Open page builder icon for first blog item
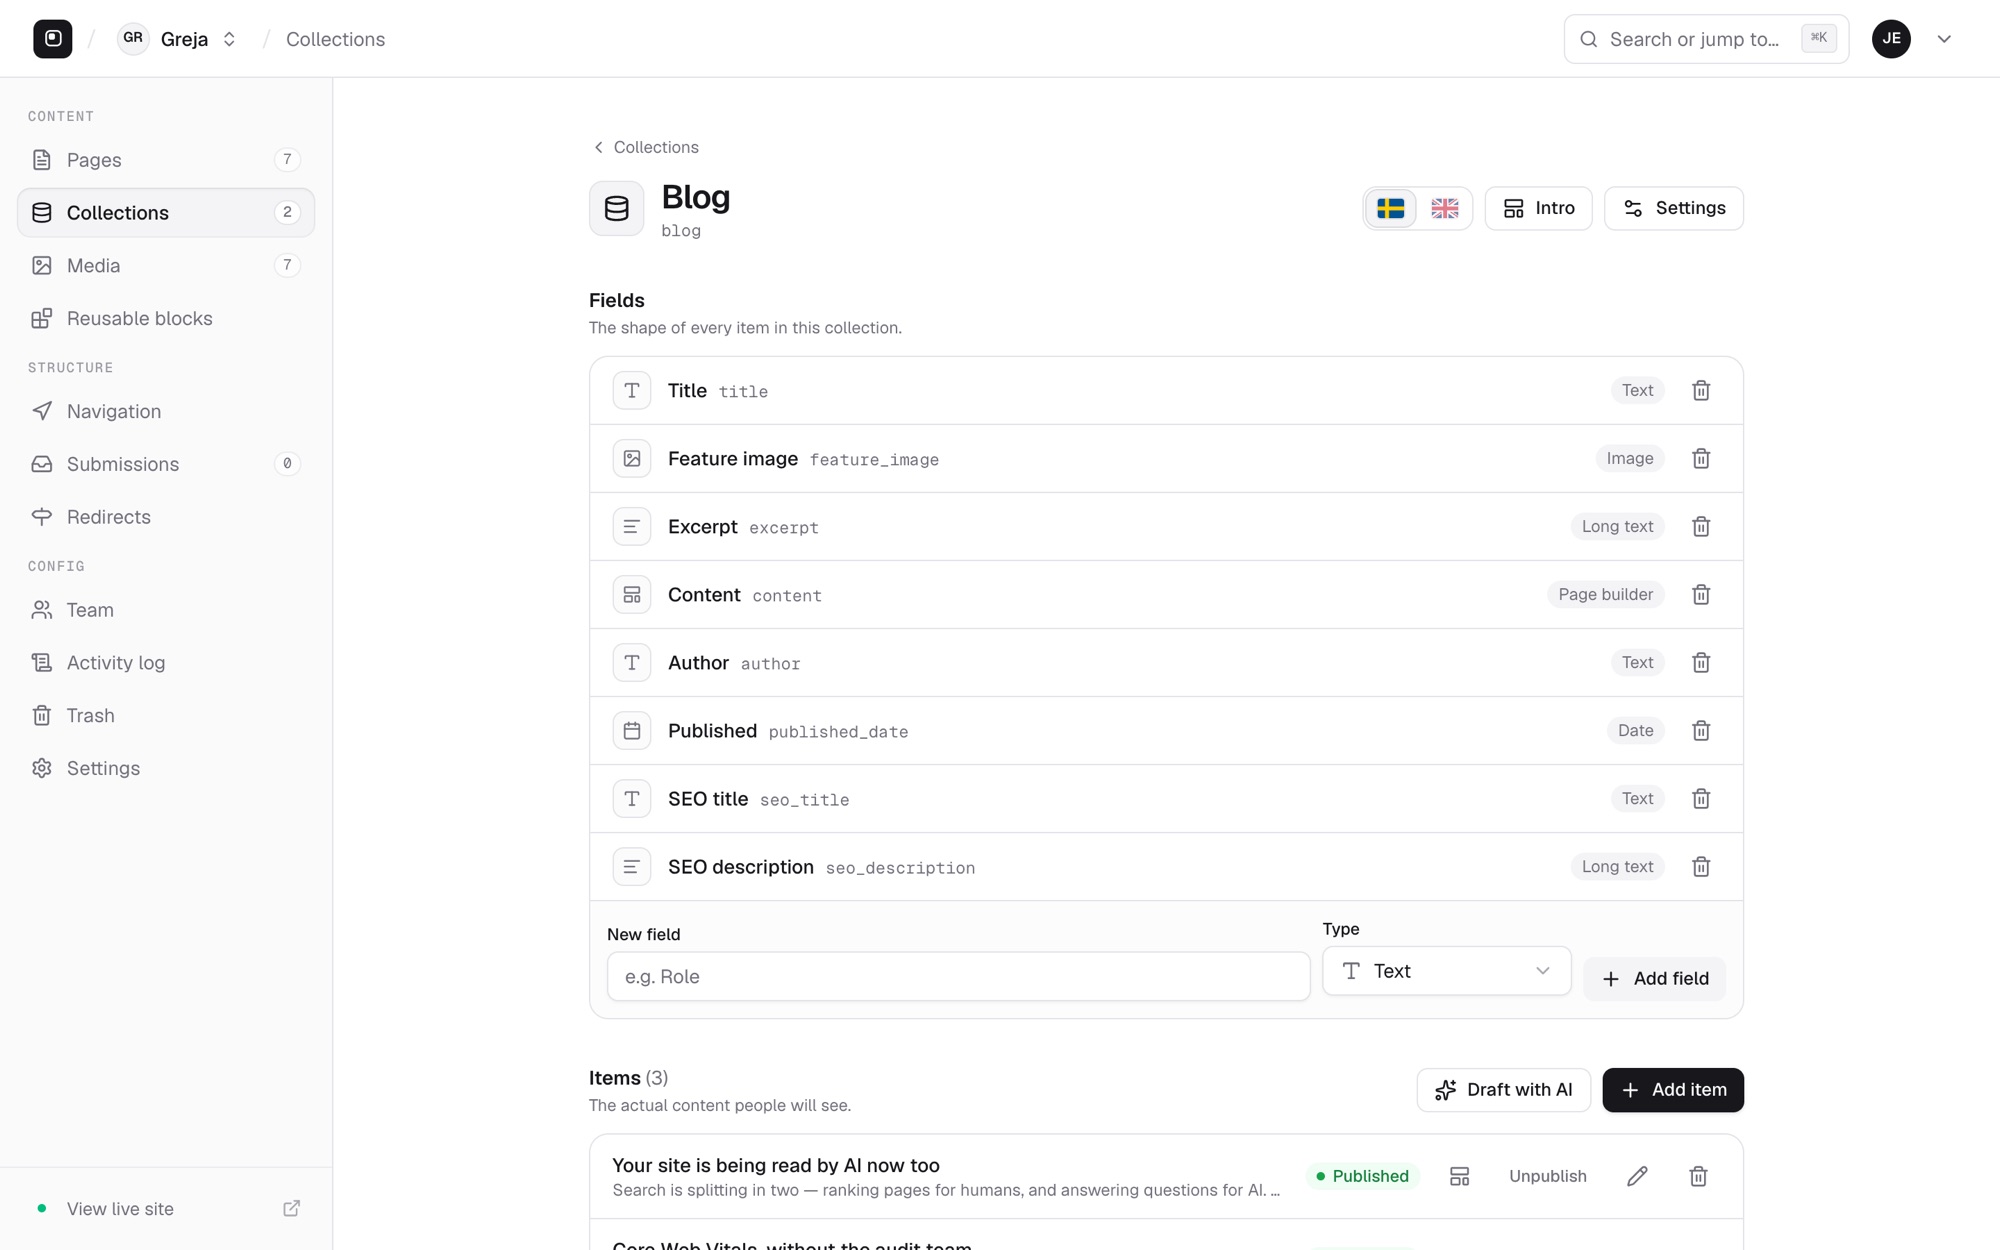The height and width of the screenshot is (1250, 2000). pos(1459,1176)
